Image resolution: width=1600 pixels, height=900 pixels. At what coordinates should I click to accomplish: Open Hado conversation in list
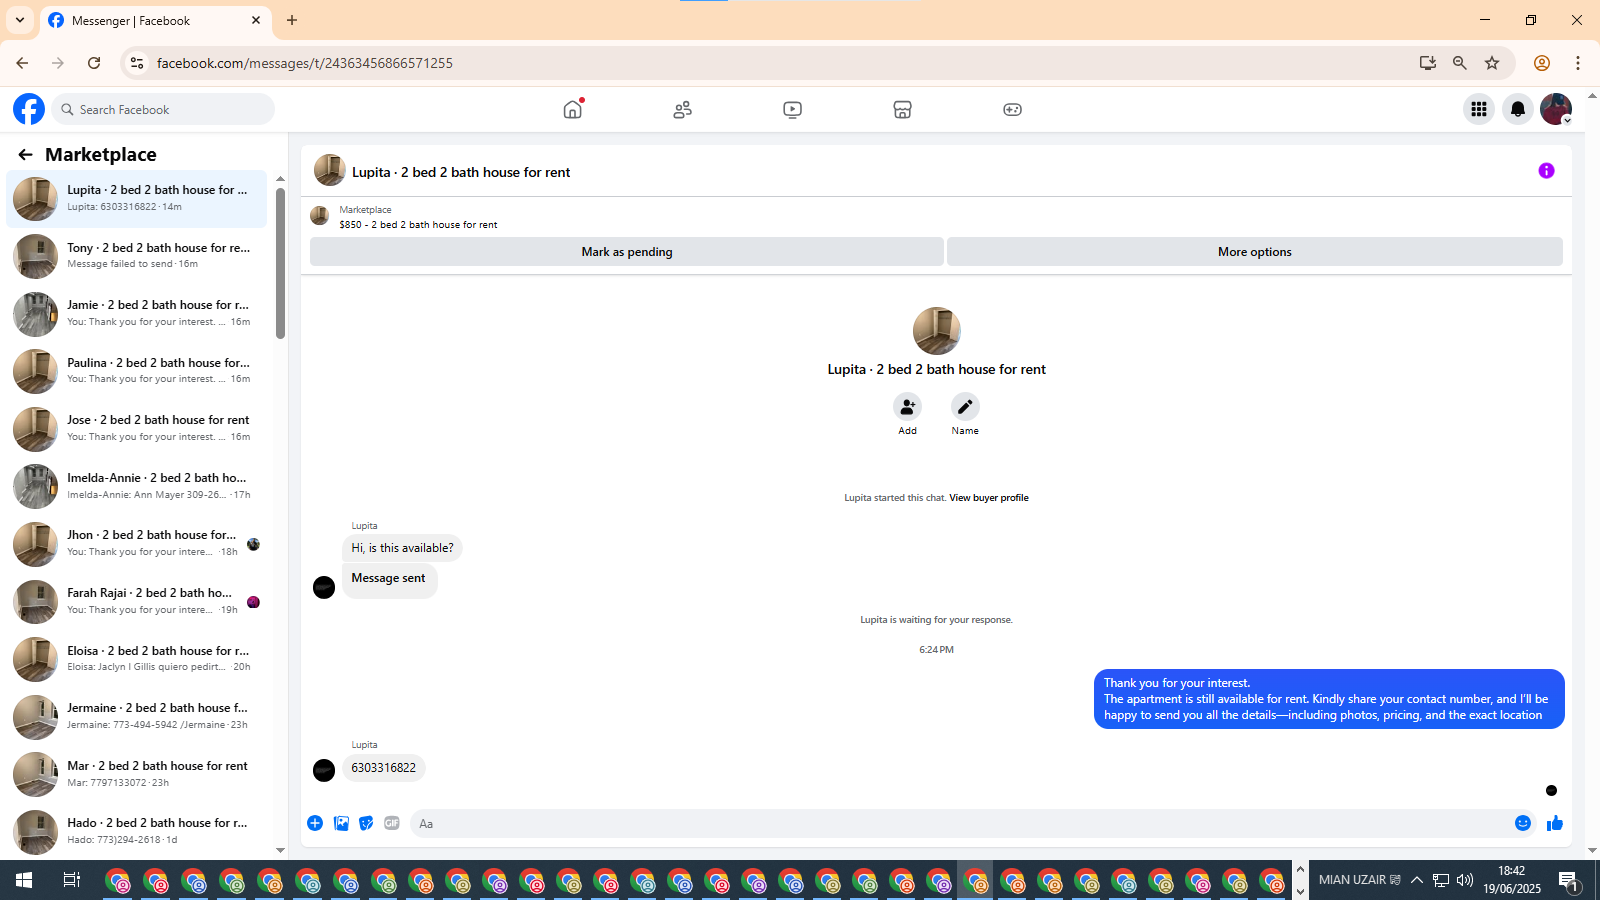[x=137, y=831]
